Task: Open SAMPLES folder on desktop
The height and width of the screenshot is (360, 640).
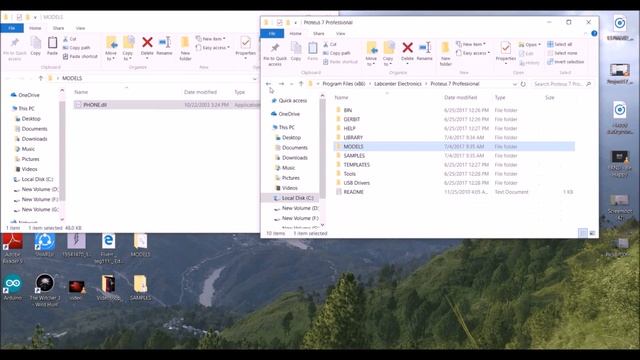Action: pos(140,288)
